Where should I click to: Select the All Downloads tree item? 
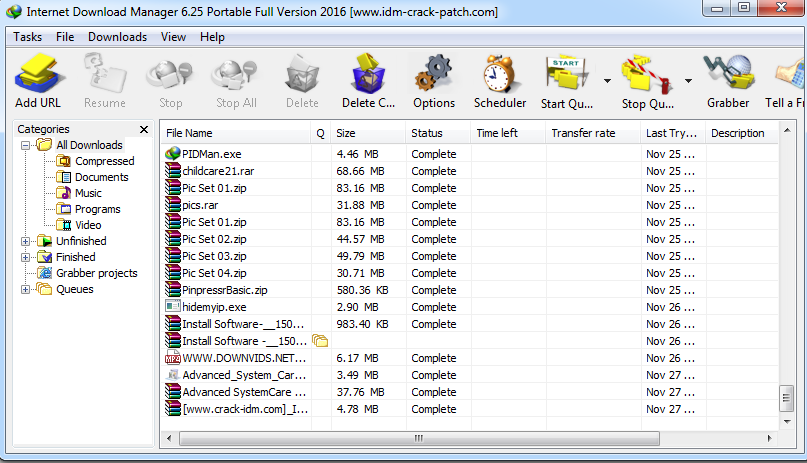pyautogui.click(x=90, y=145)
